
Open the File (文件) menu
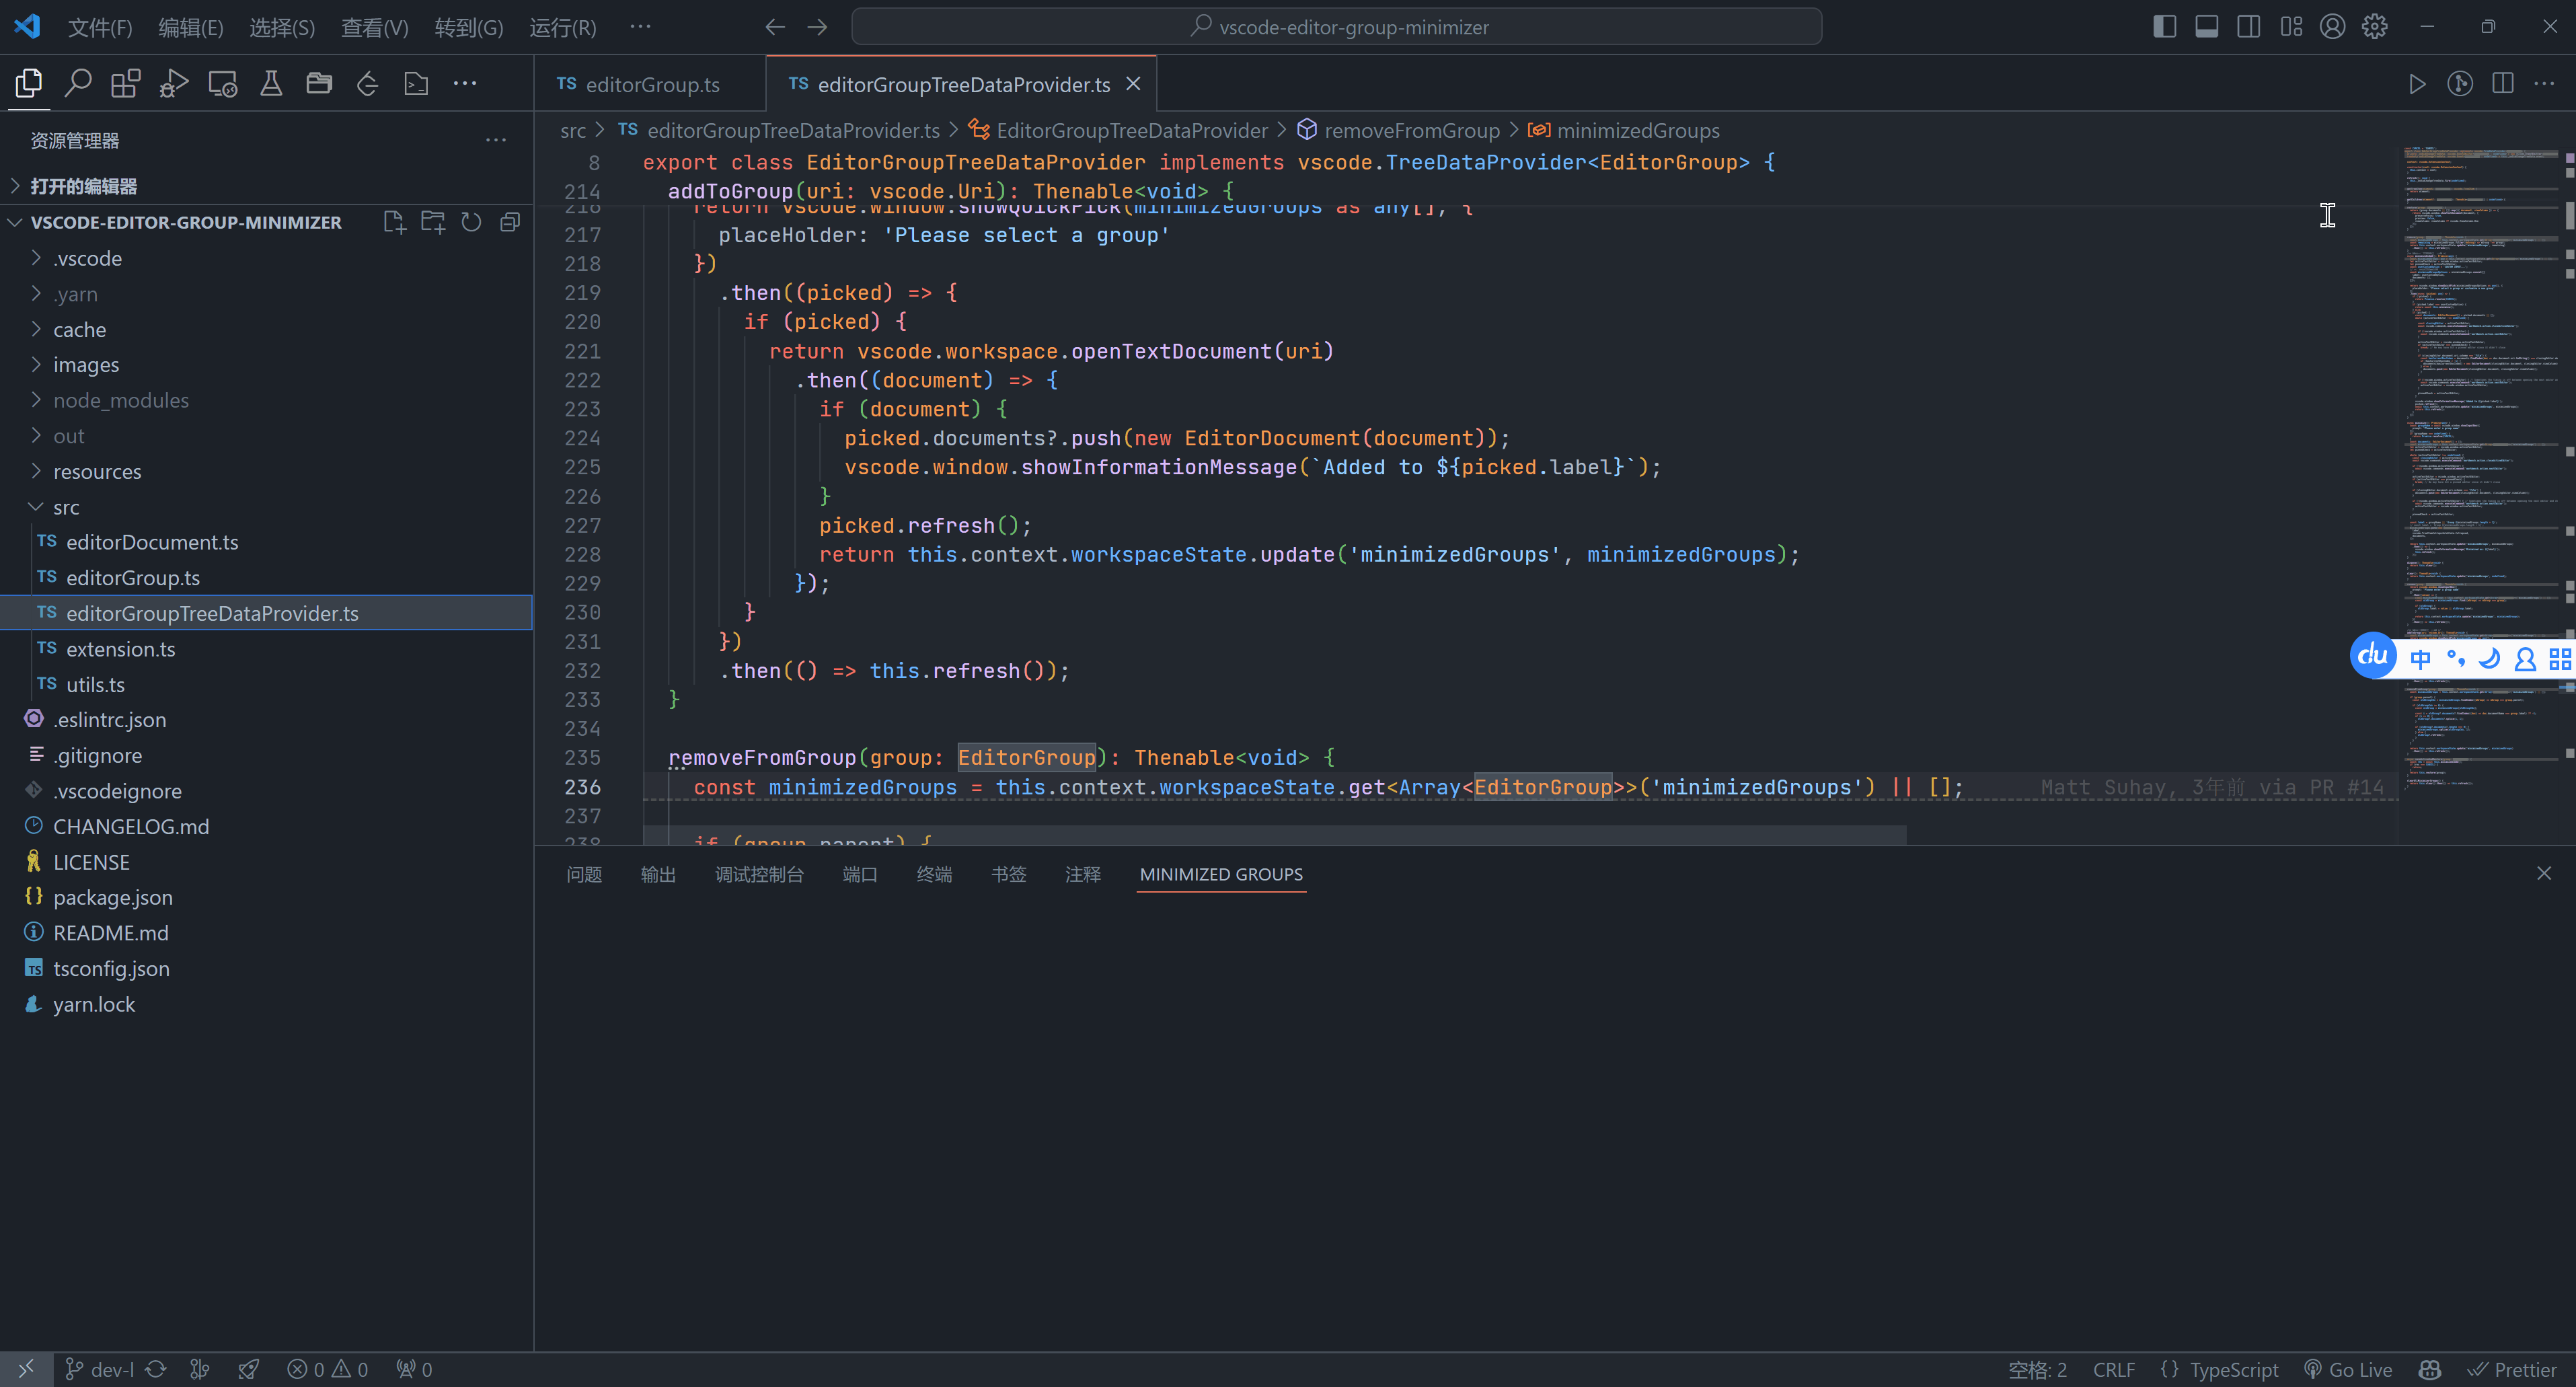pos(100,27)
